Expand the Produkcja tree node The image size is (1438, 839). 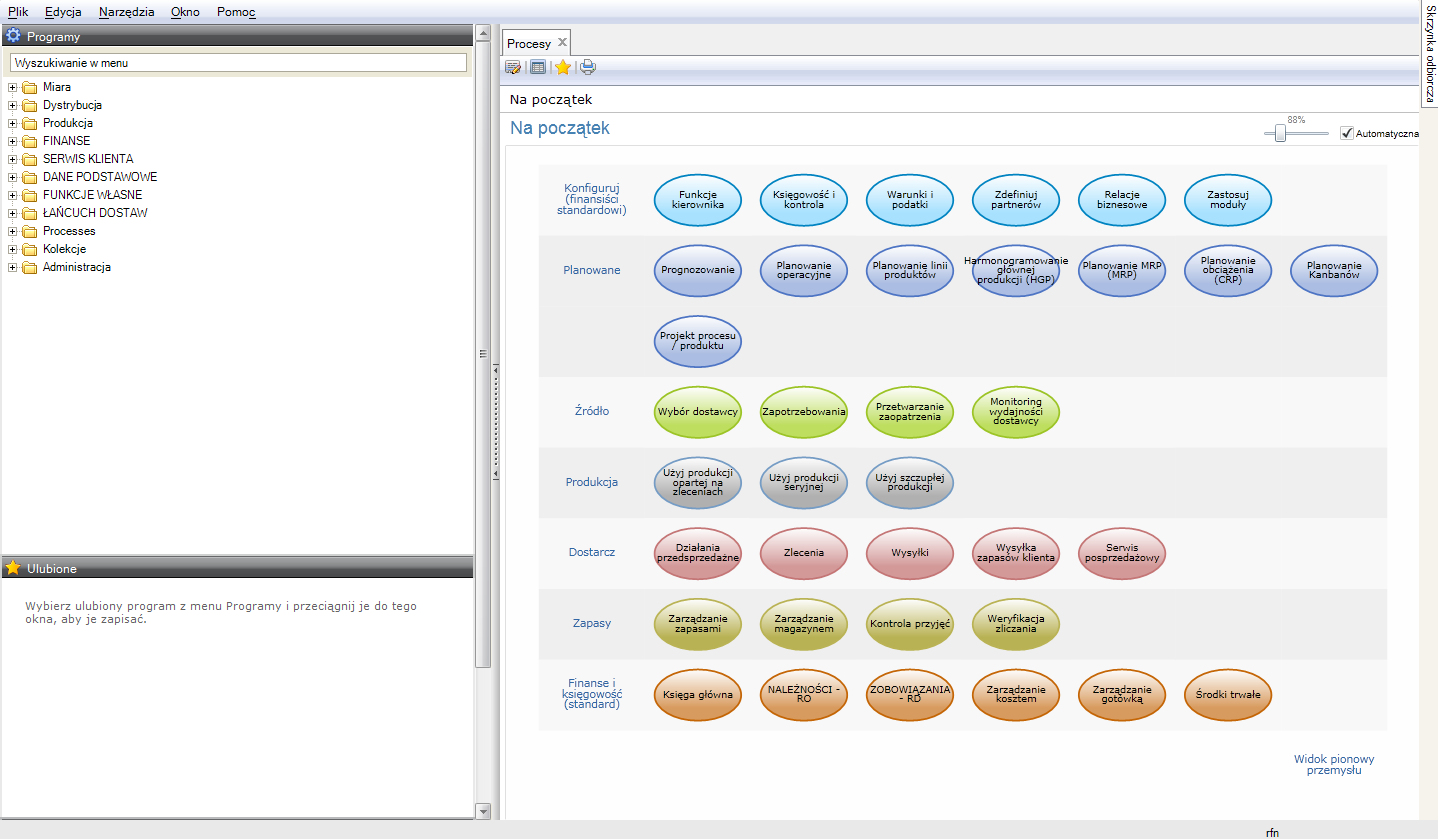tap(13, 123)
